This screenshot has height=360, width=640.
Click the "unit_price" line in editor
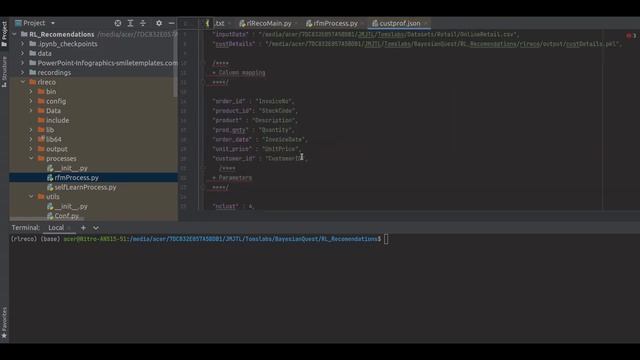256,149
